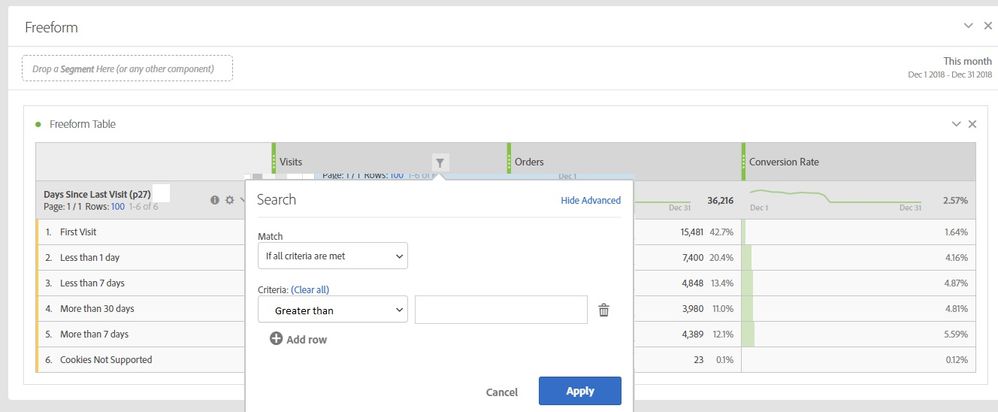Viewport: 998px width, 412px height.
Task: Click the plus icon to add a criteria row
Action: pyautogui.click(x=276, y=340)
